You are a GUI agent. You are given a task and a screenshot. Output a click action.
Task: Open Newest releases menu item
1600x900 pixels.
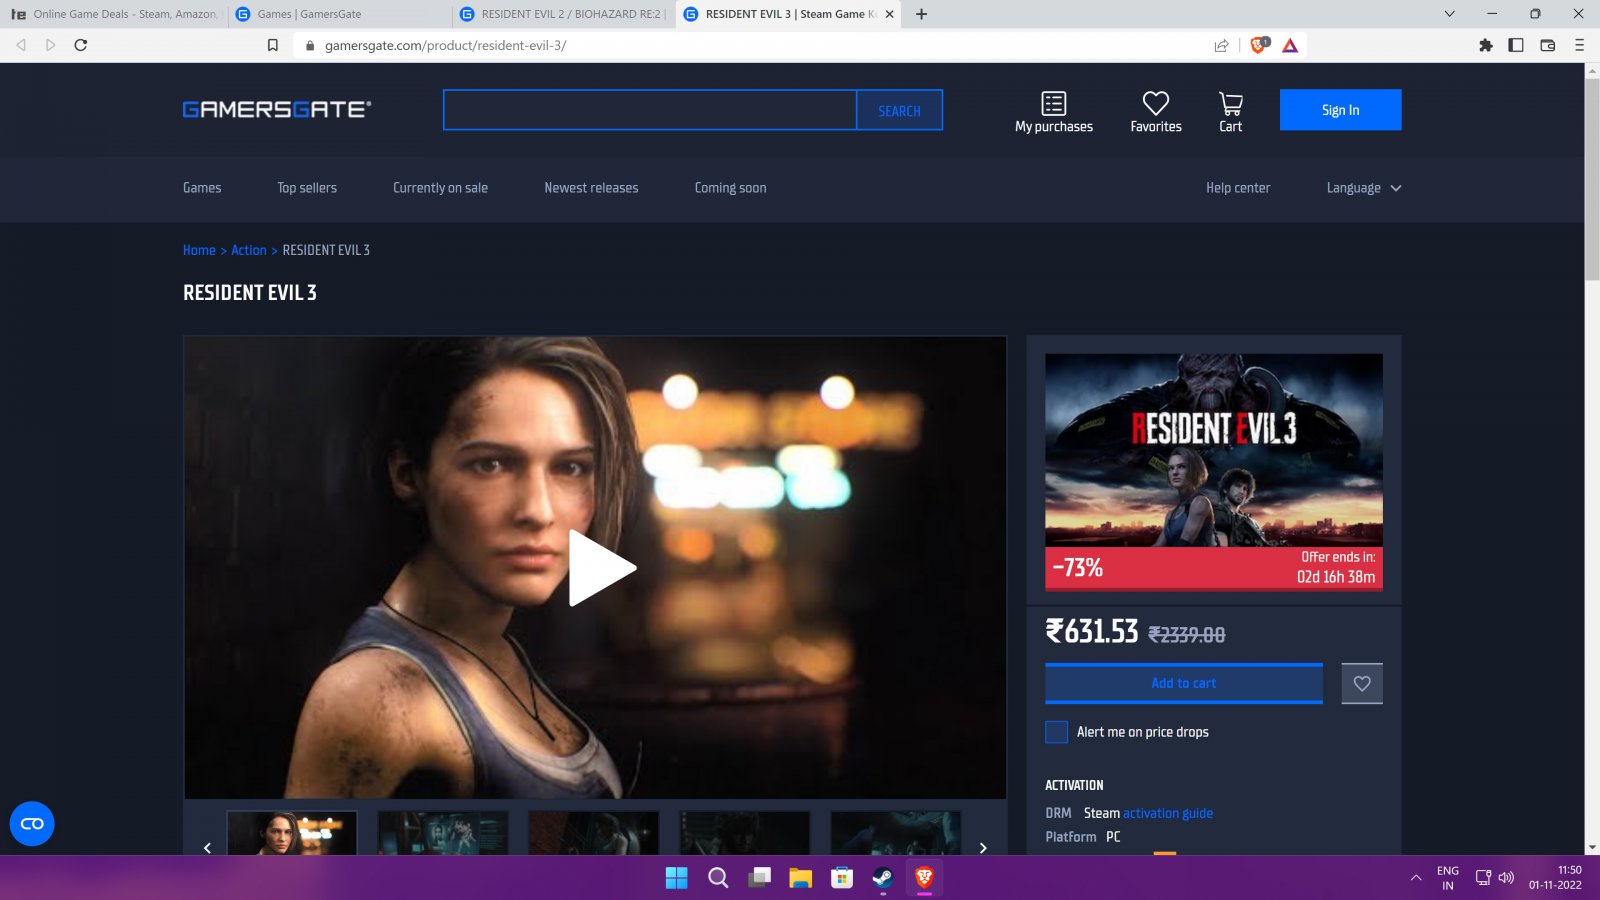[x=591, y=188]
